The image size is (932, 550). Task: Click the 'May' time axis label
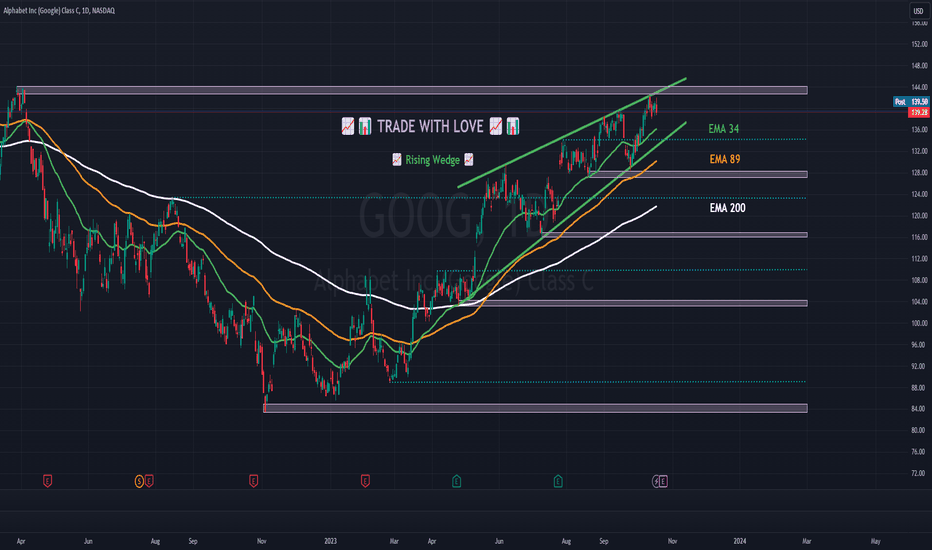tap(876, 541)
